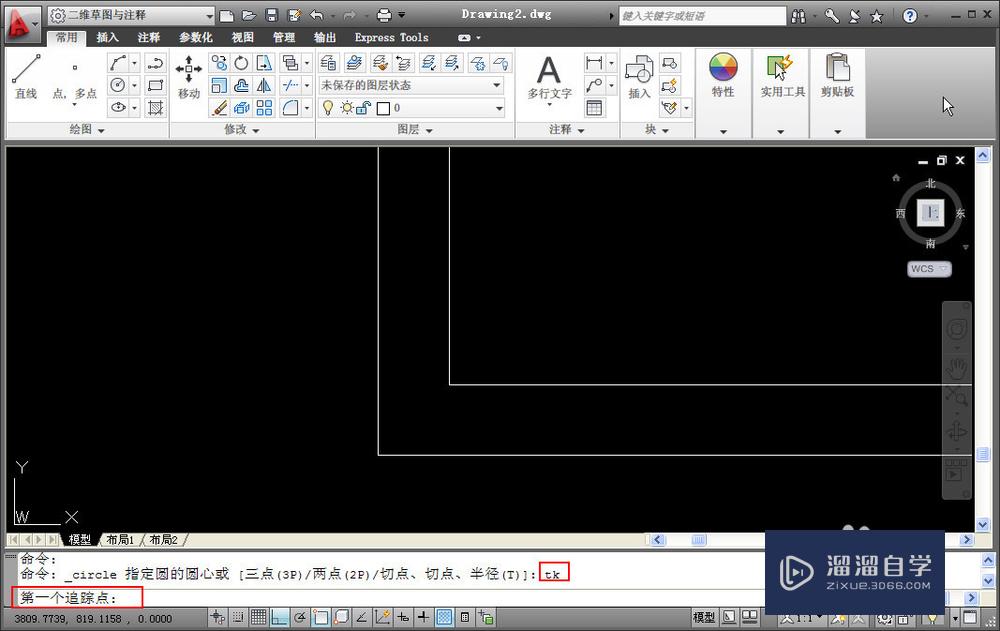
Task: Toggle Polar tracking in status bar
Action: (x=300, y=617)
